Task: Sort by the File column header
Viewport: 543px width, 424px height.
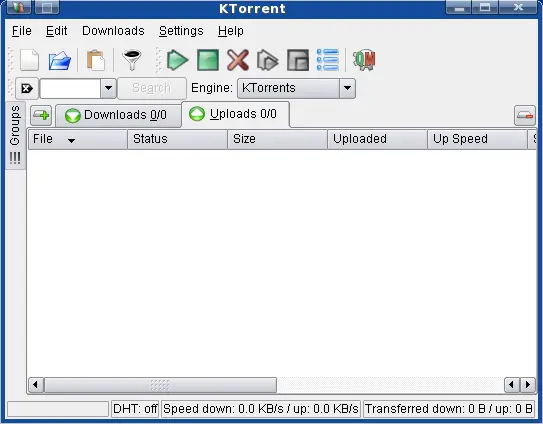Action: 78,139
